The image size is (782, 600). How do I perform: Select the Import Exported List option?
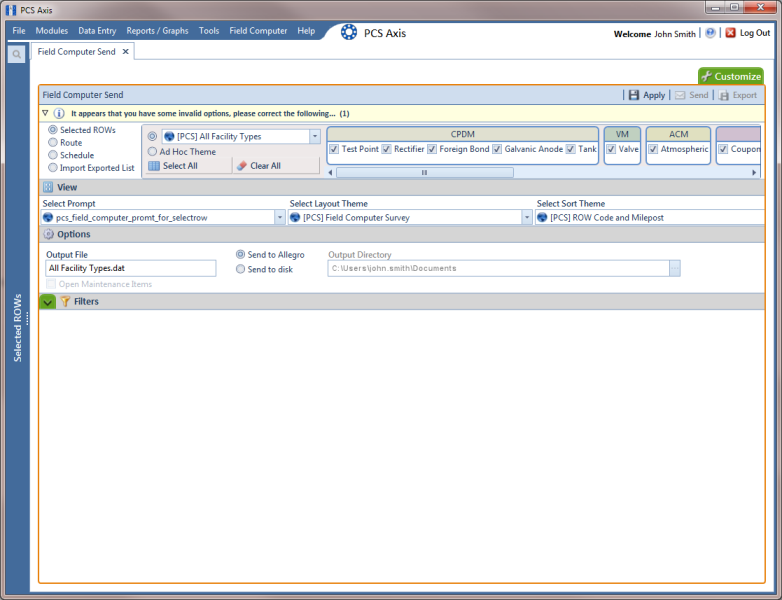tap(52, 168)
